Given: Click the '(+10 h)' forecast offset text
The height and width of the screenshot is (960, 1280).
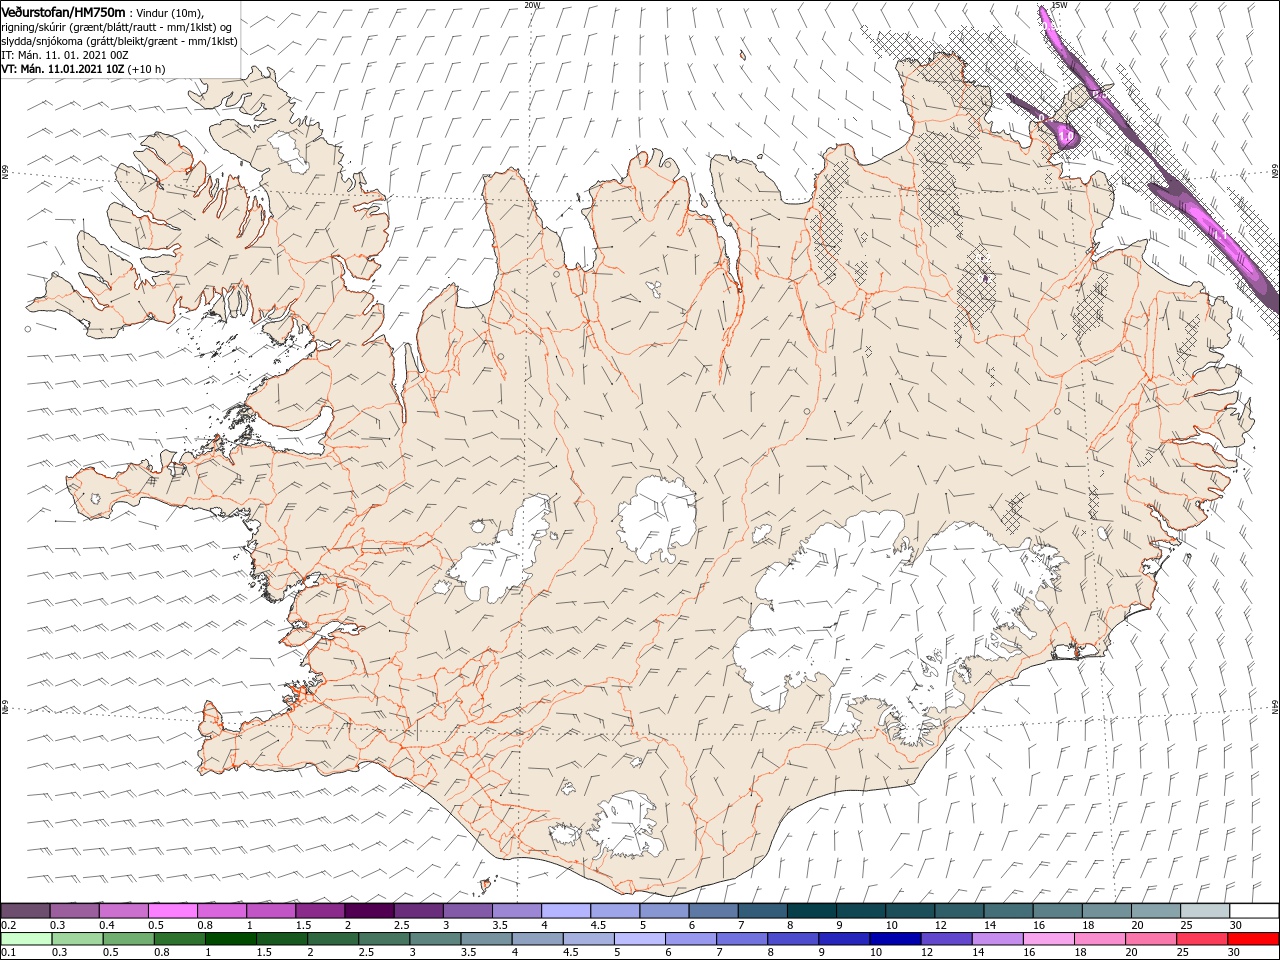Looking at the screenshot, I should (x=146, y=68).
